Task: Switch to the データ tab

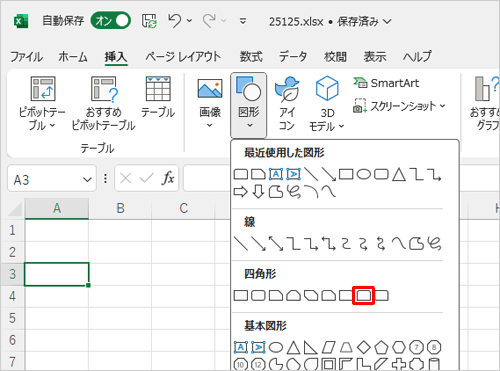Action: point(293,57)
